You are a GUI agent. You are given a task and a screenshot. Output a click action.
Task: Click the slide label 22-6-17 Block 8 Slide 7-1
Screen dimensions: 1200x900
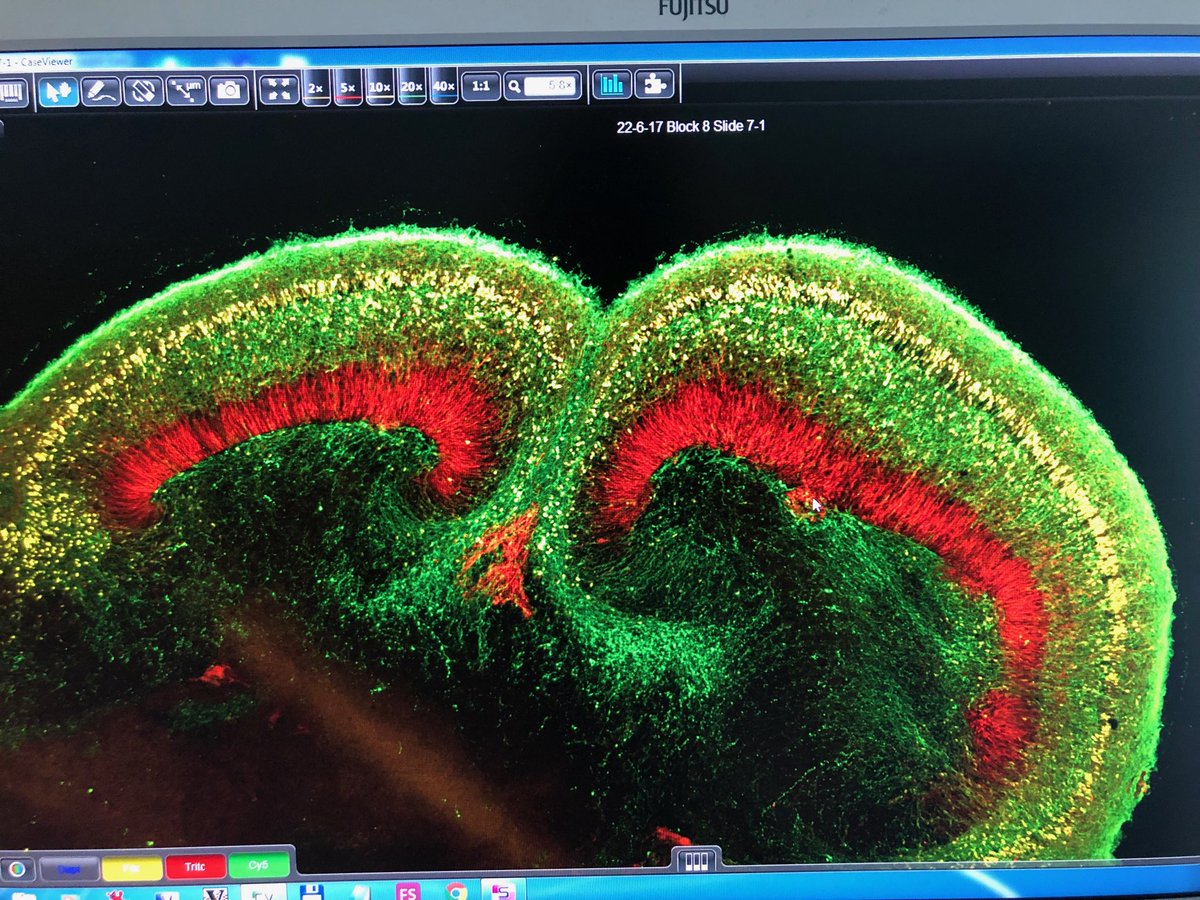pyautogui.click(x=692, y=126)
